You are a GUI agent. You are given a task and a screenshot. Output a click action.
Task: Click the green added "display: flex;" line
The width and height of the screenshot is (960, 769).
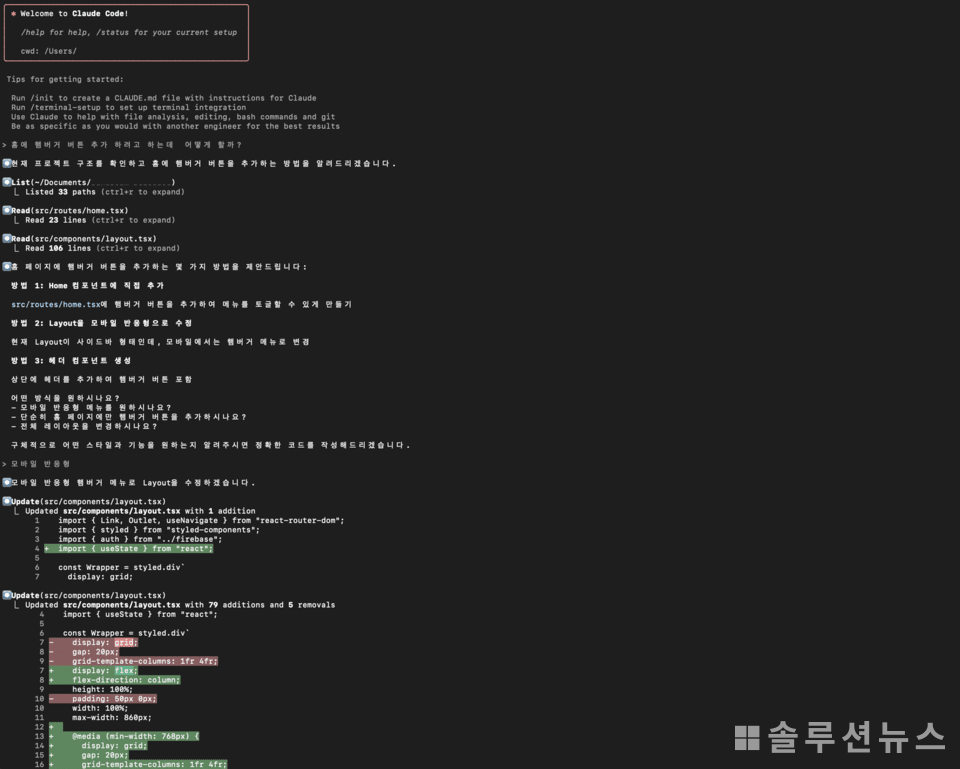pos(94,671)
